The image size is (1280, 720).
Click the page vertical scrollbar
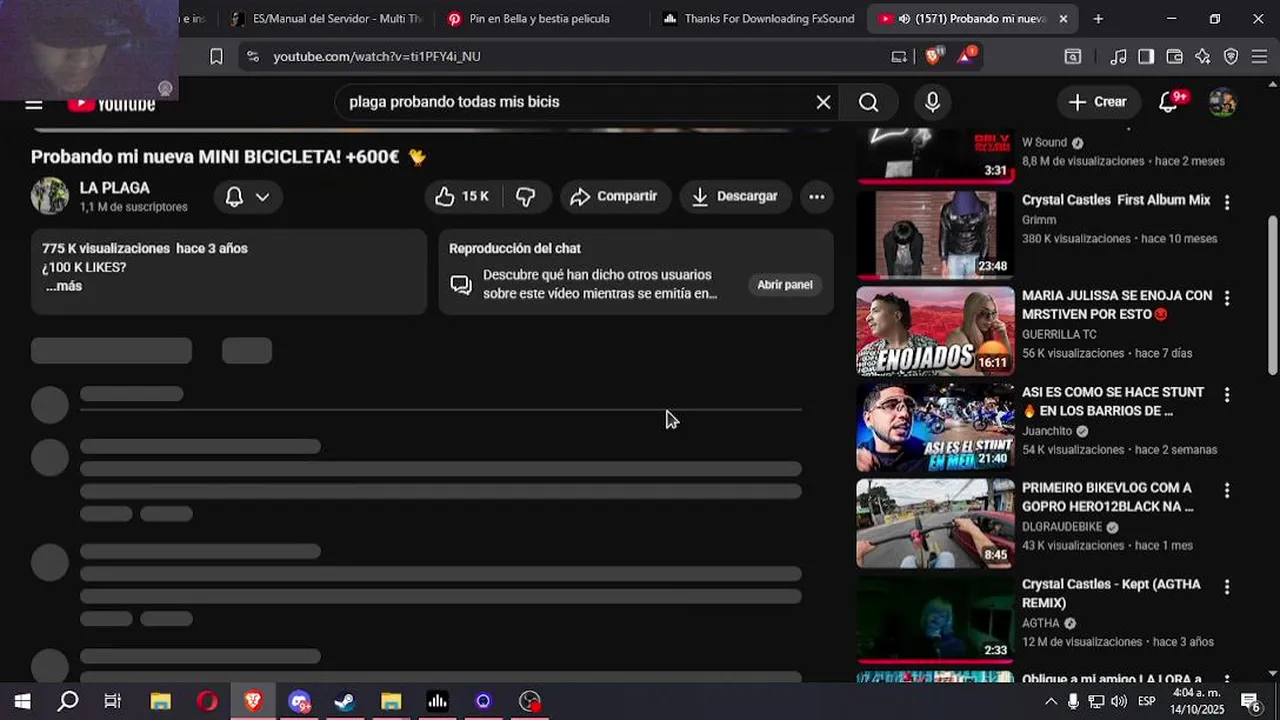coord(1273,295)
